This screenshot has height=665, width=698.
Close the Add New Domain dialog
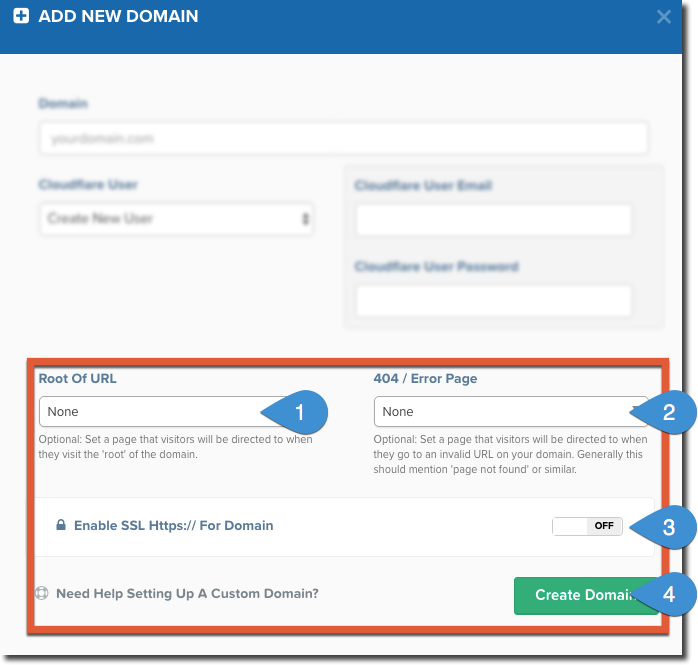click(x=663, y=17)
